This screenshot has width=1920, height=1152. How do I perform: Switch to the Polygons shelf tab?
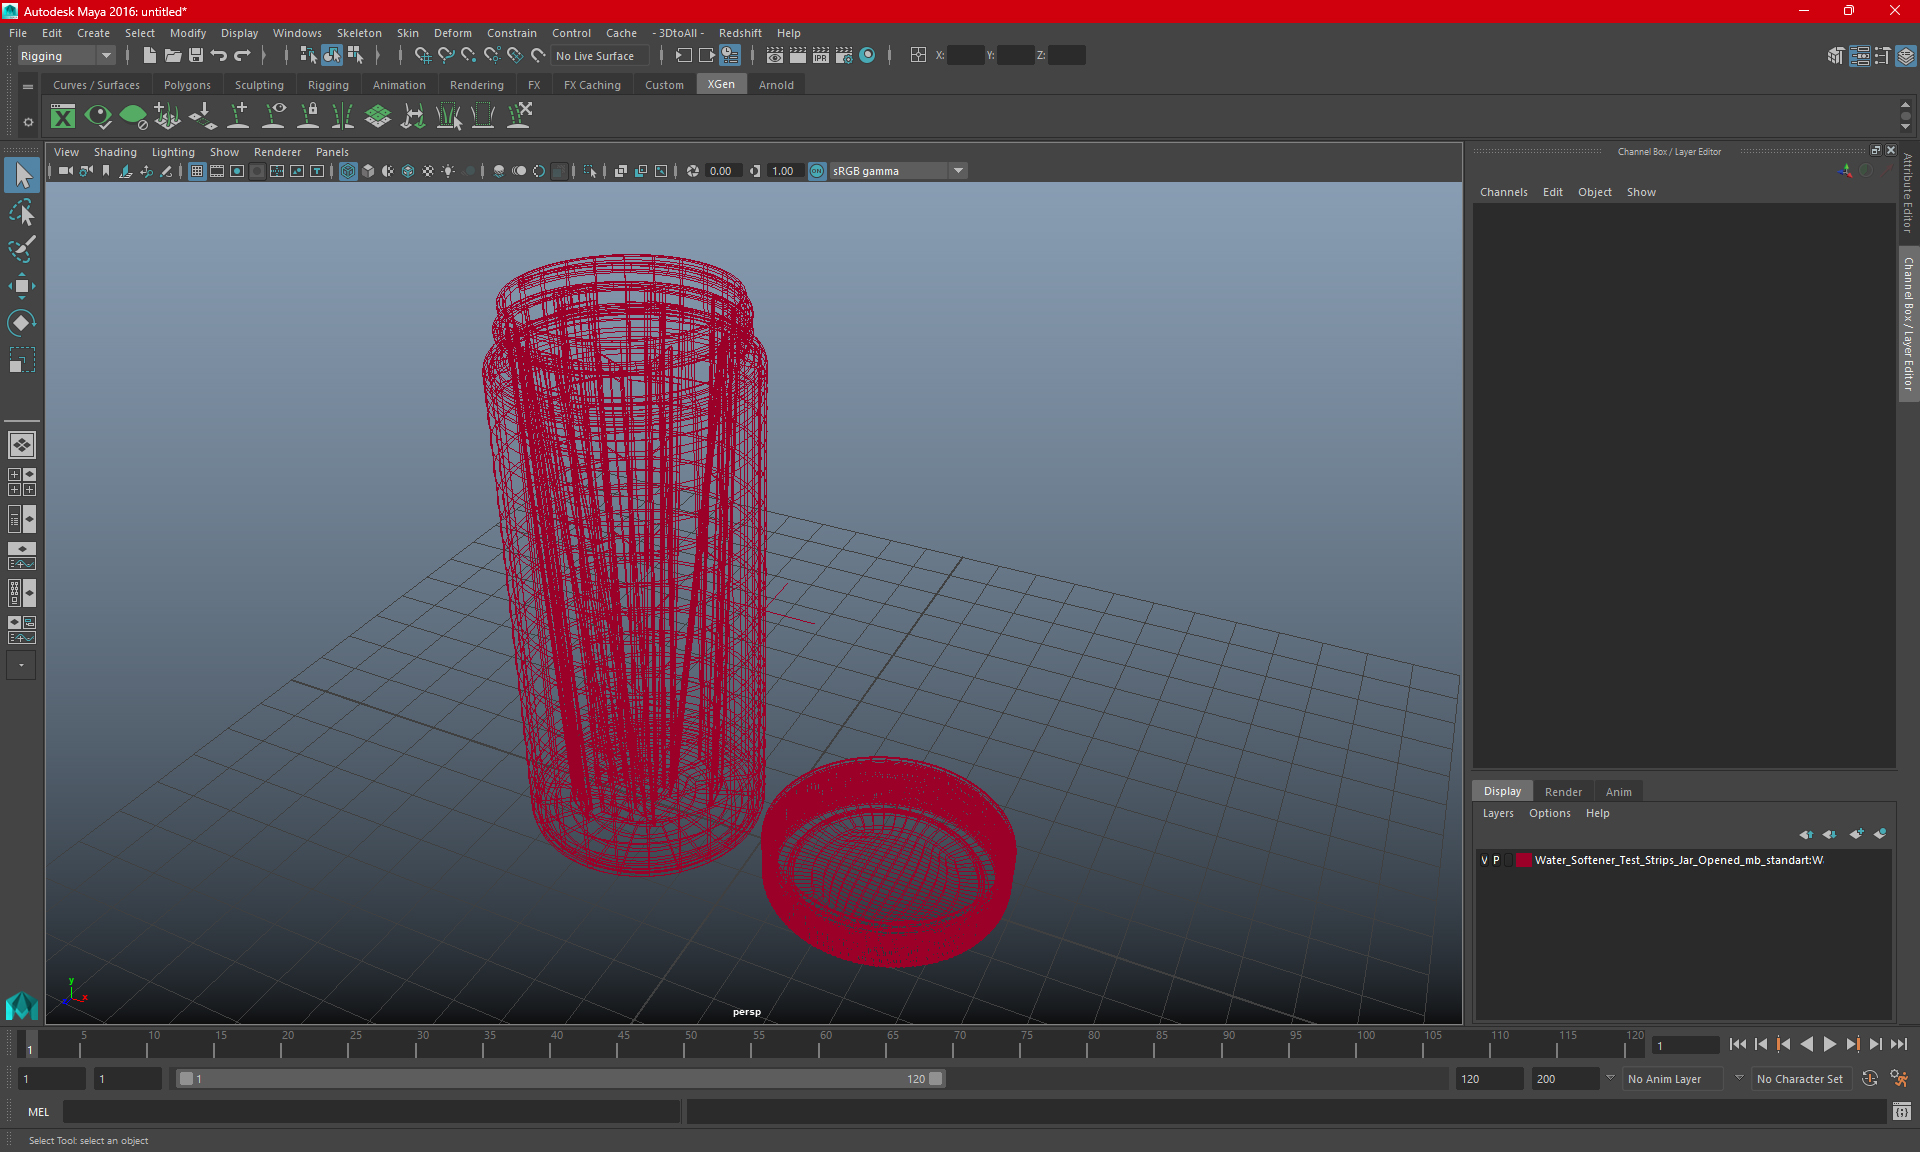[187, 85]
